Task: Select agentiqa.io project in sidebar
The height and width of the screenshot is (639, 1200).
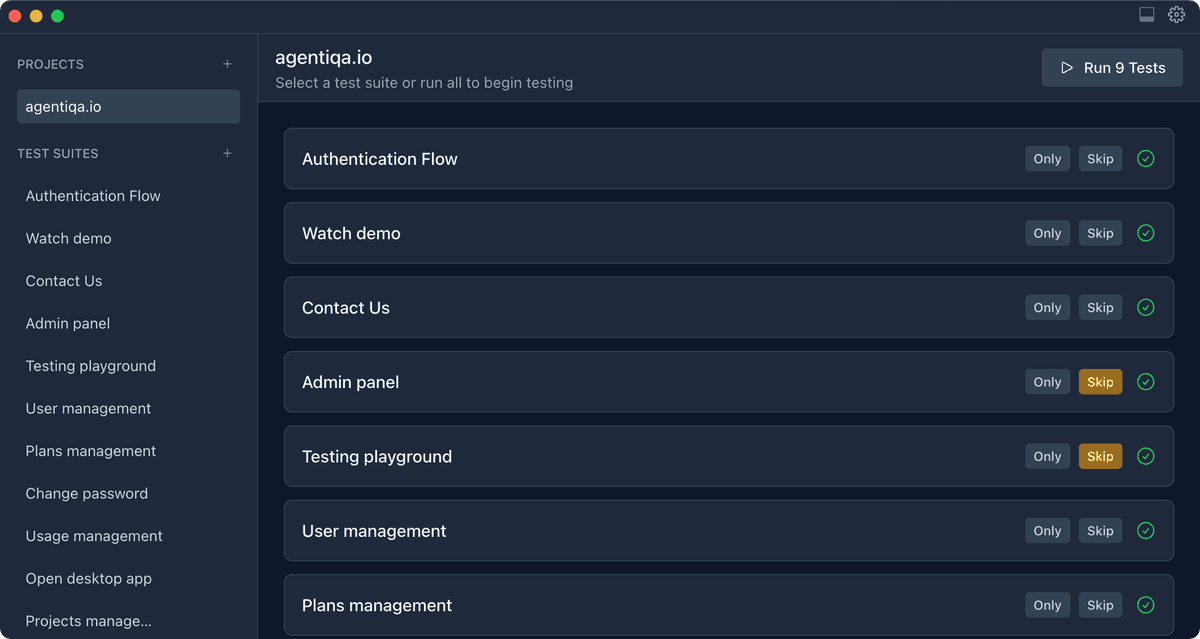Action: 128,107
